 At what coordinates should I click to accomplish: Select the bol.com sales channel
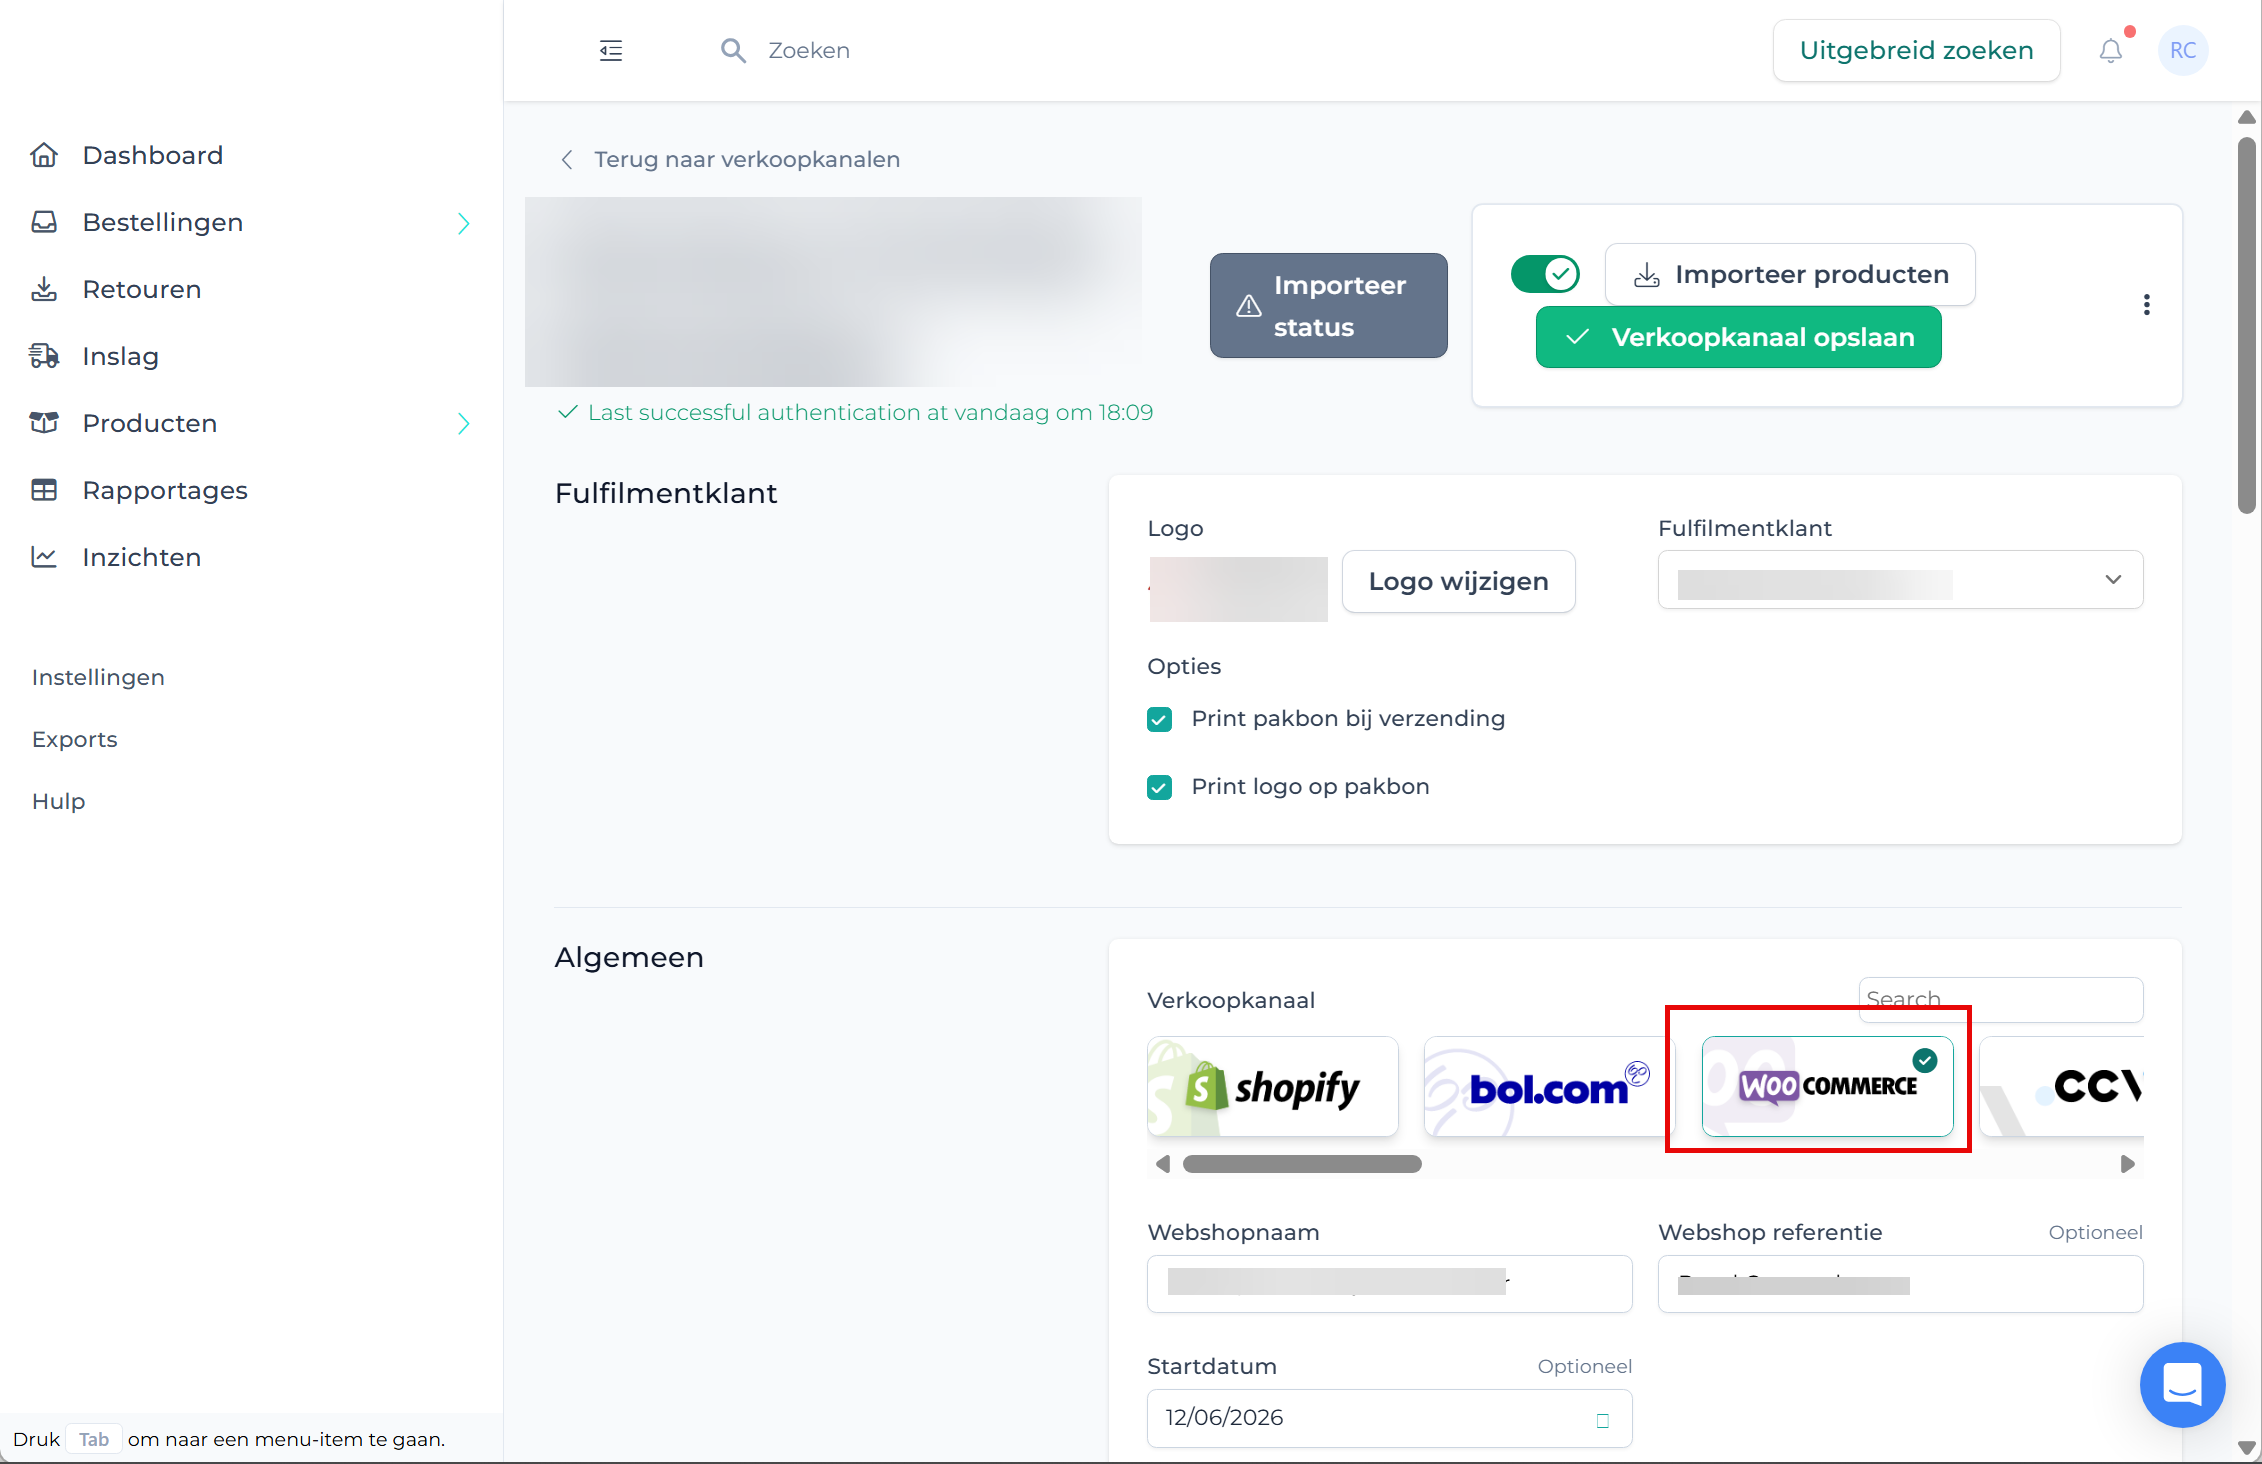1548,1086
